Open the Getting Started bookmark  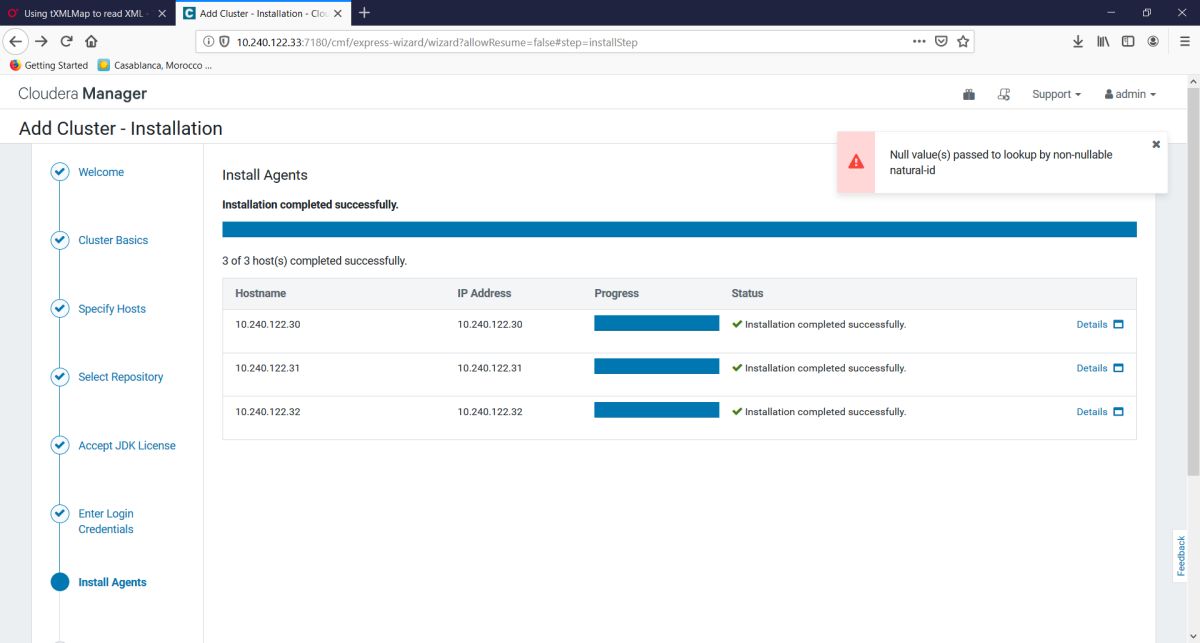(x=49, y=65)
